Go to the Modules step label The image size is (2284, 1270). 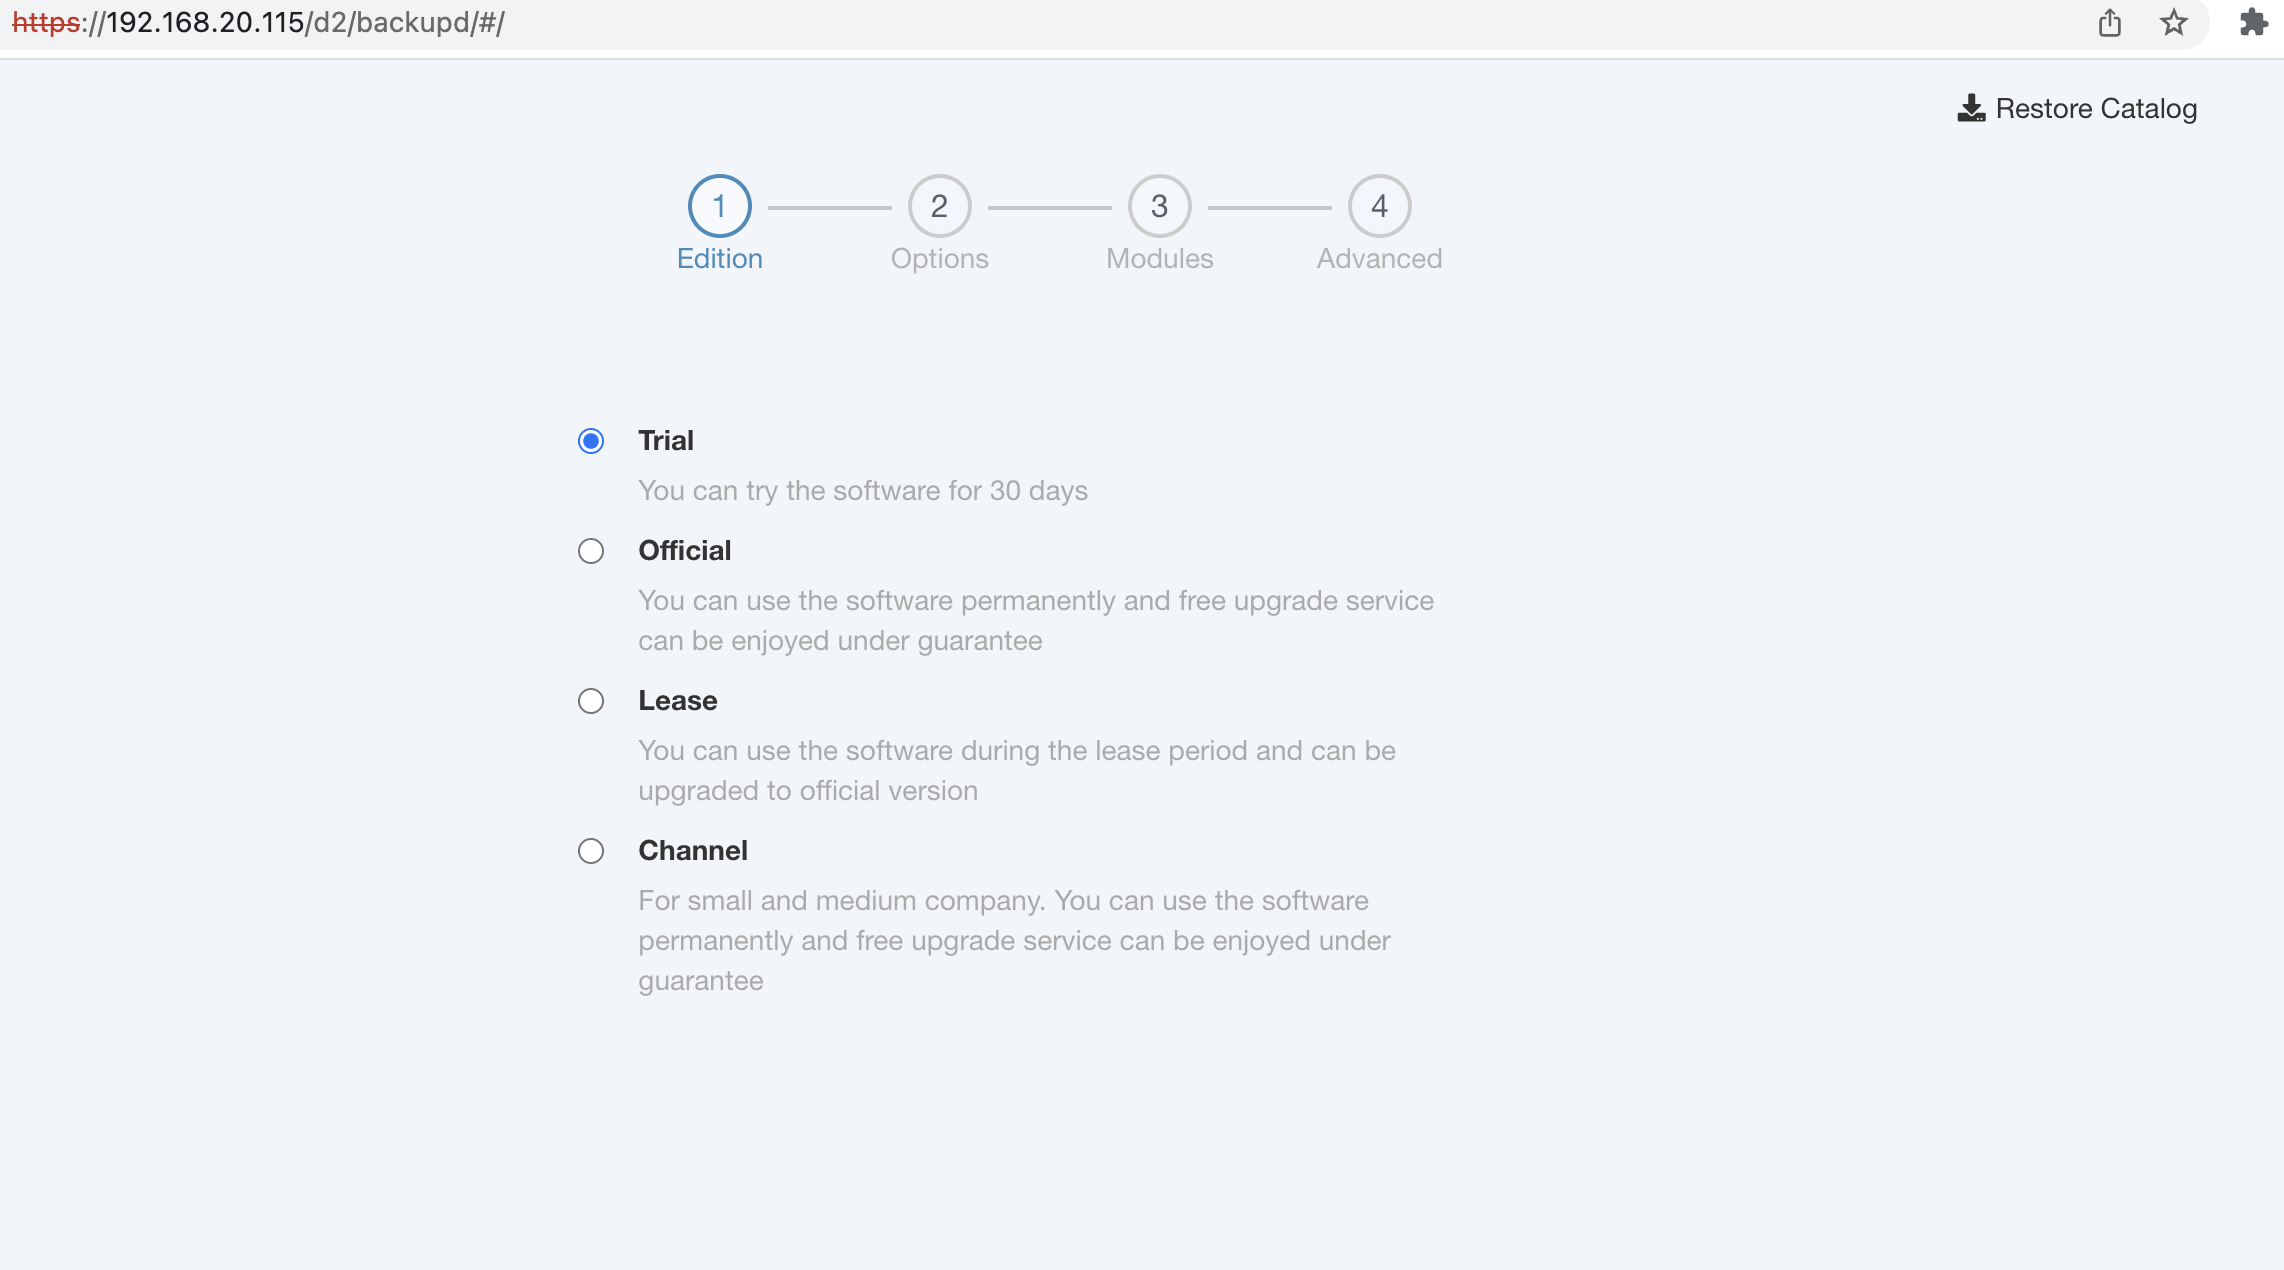(1160, 259)
